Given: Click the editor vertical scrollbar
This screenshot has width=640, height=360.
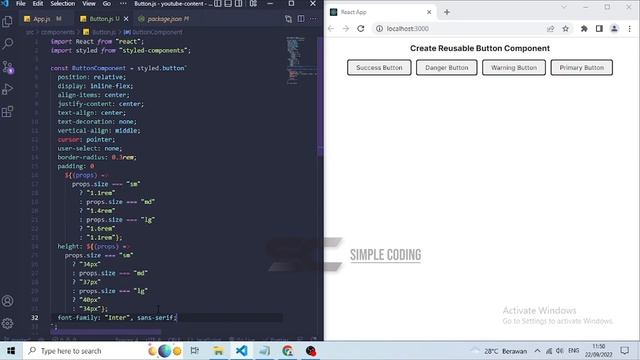Looking at the screenshot, I should tap(320, 96).
